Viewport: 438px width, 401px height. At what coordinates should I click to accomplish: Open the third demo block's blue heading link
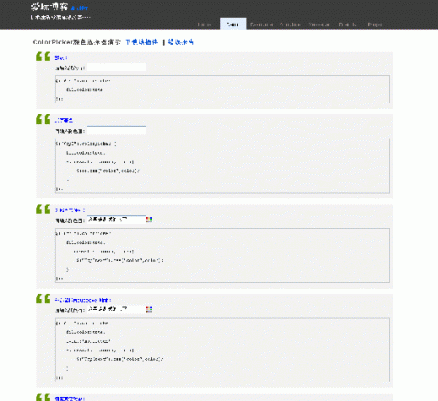click(70, 210)
